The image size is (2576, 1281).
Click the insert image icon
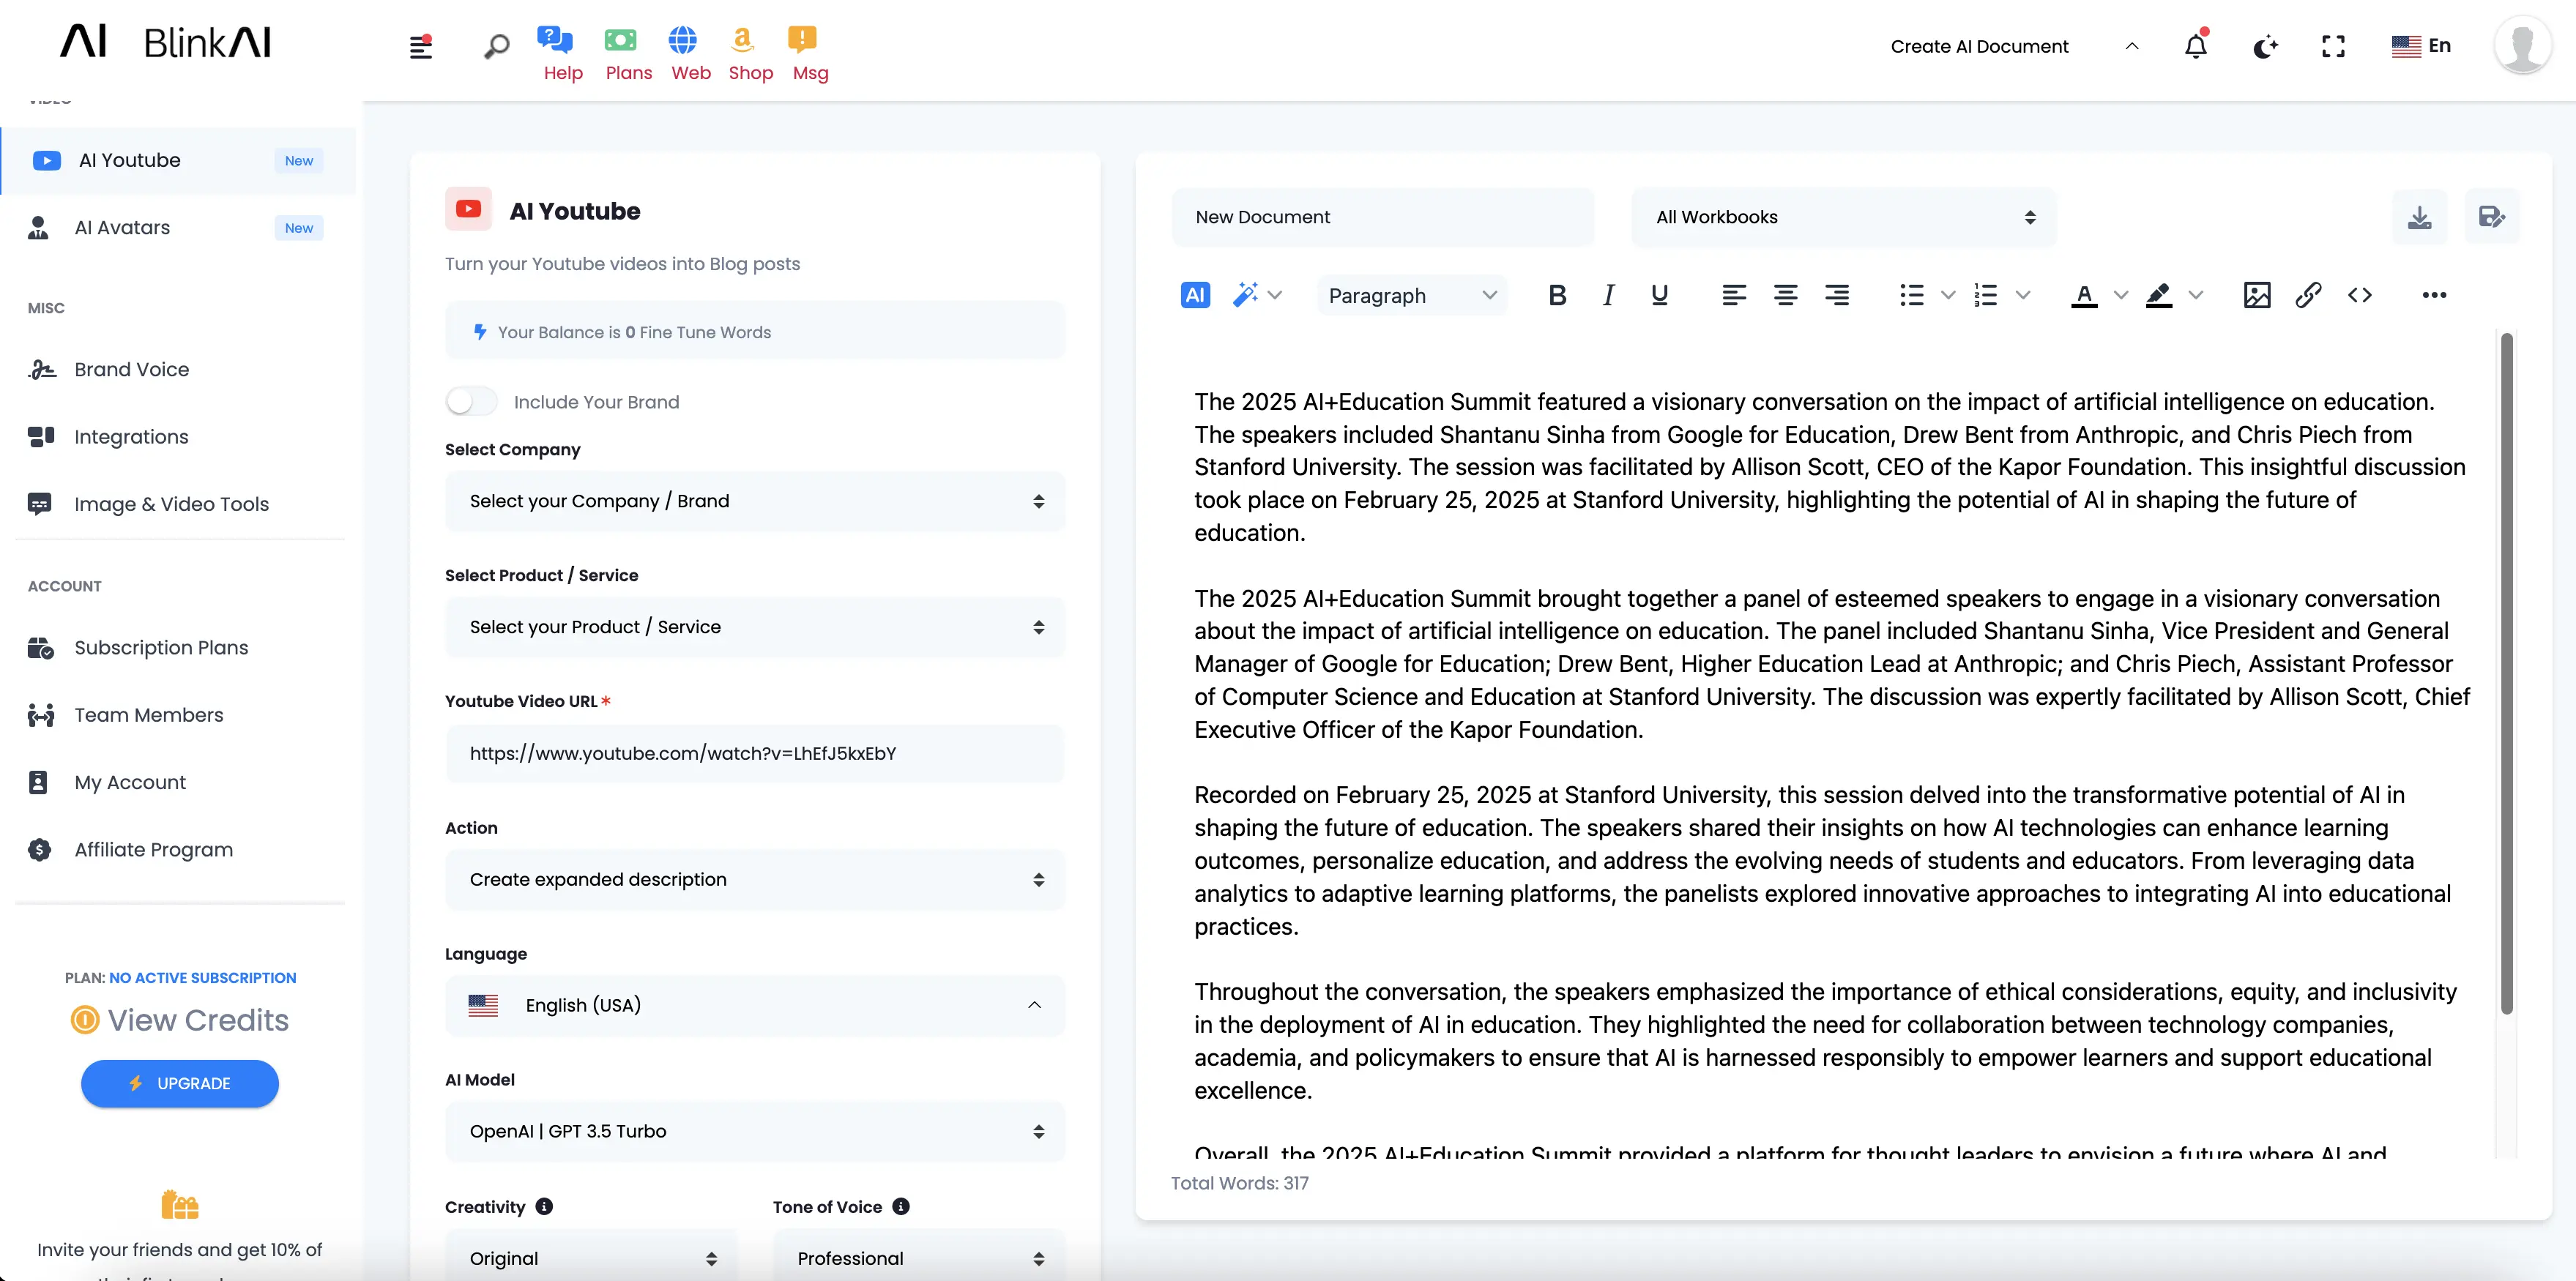pyautogui.click(x=2256, y=295)
